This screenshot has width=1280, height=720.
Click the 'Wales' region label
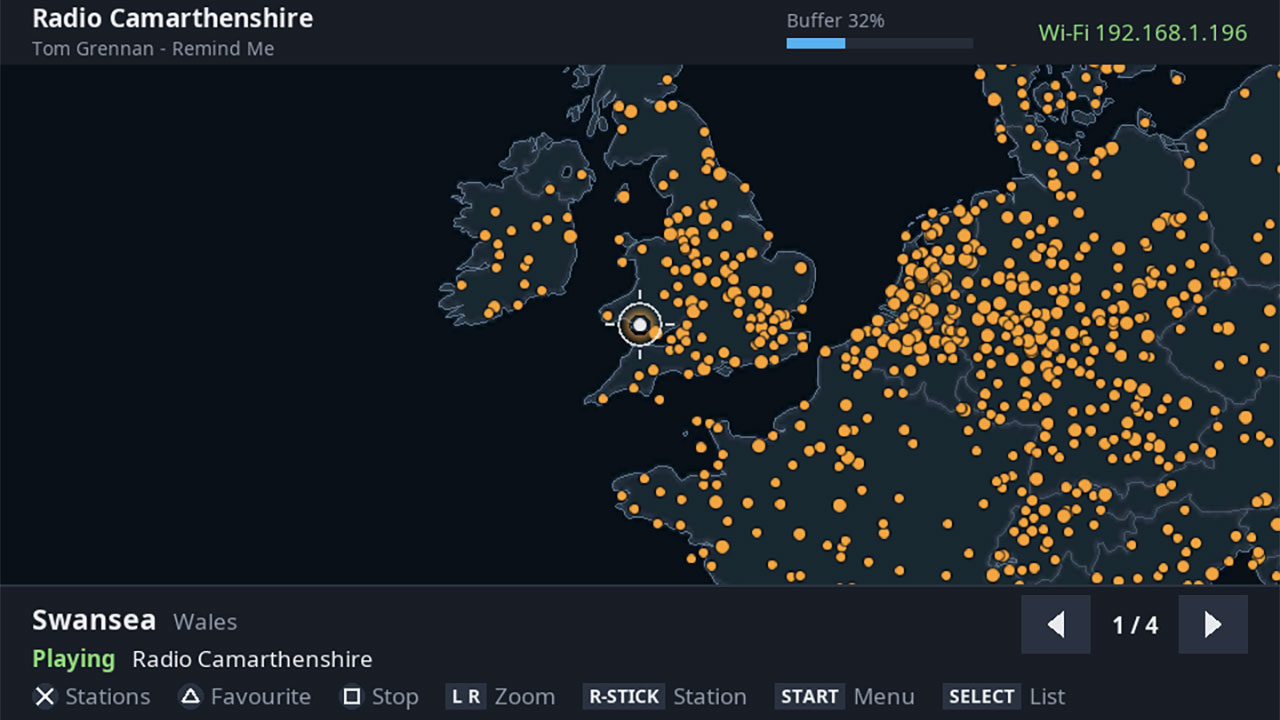(x=205, y=621)
